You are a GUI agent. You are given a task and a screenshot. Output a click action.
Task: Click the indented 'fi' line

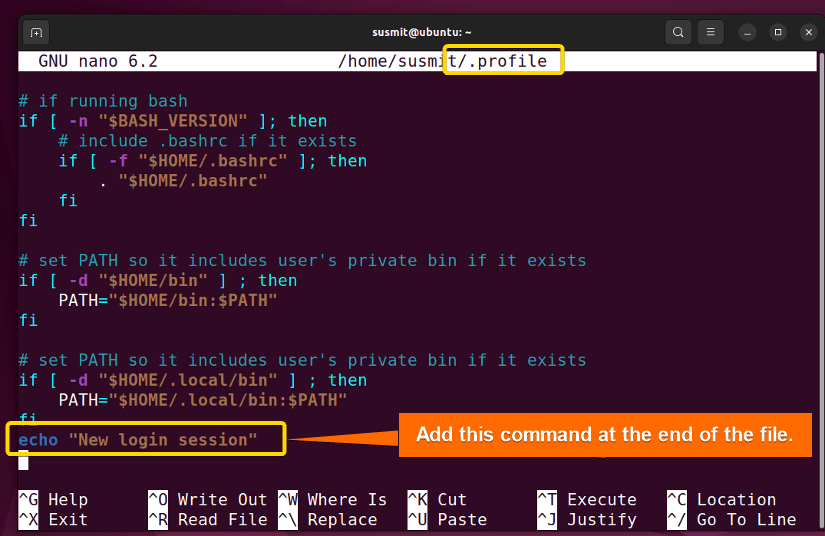[68, 200]
